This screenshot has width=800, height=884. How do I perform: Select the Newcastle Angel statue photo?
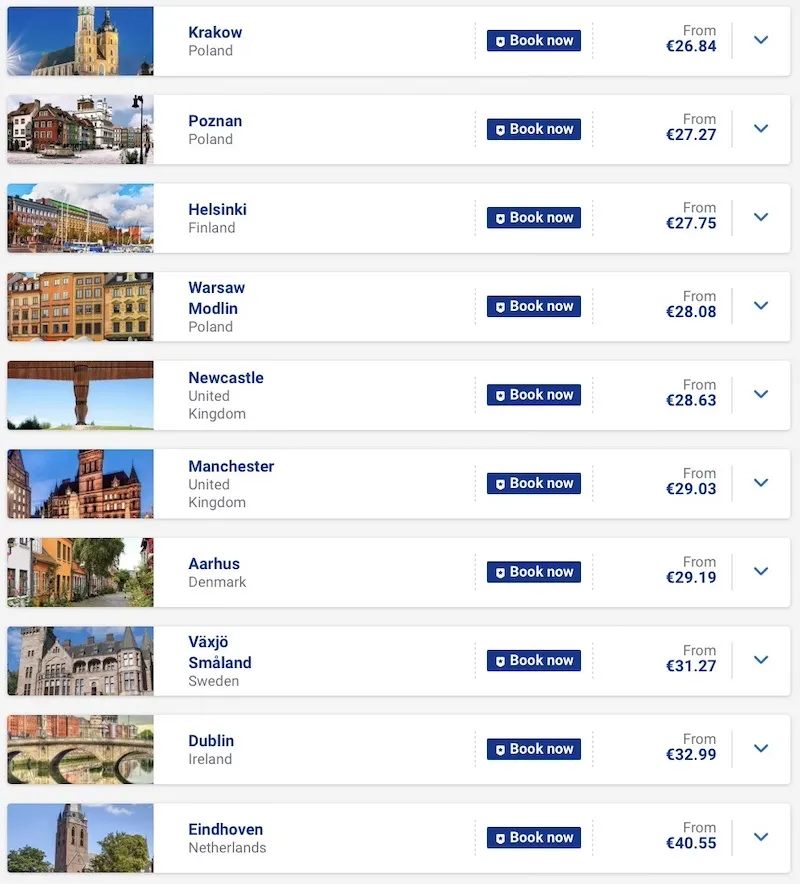(x=80, y=395)
